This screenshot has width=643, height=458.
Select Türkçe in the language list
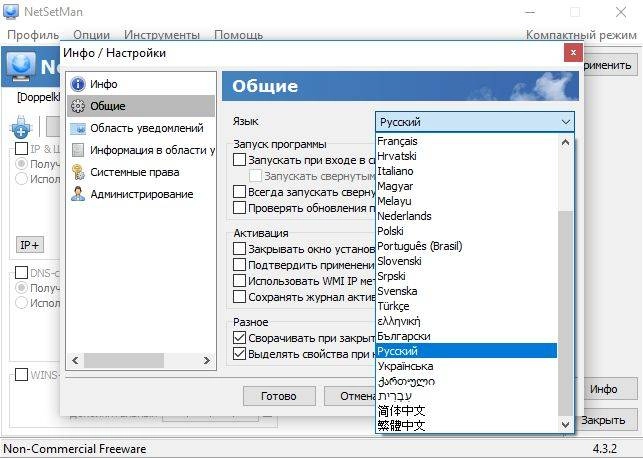pos(466,306)
